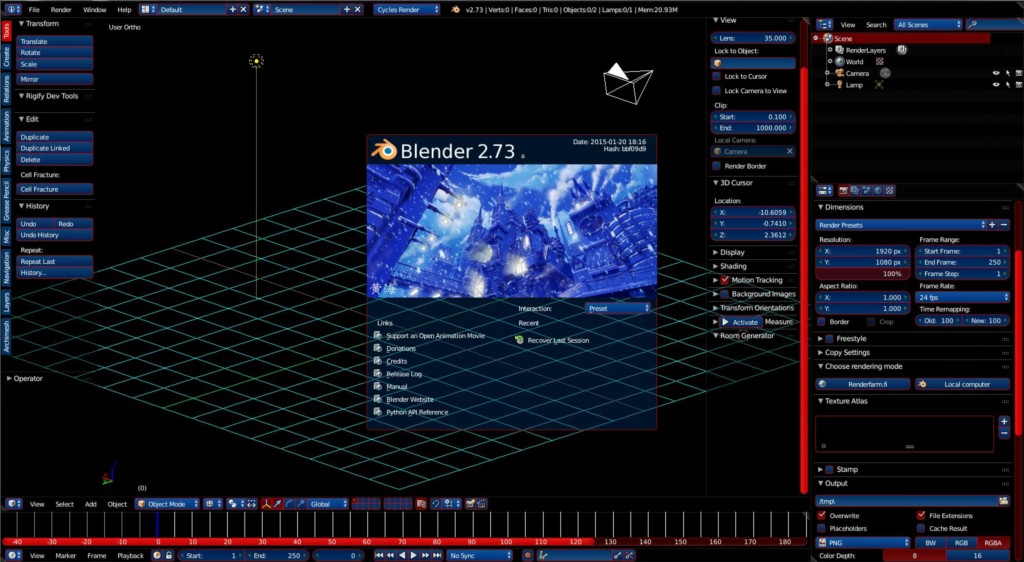Screen dimensions: 1024x562
Task: Click the Translate button
Action: 55,41
